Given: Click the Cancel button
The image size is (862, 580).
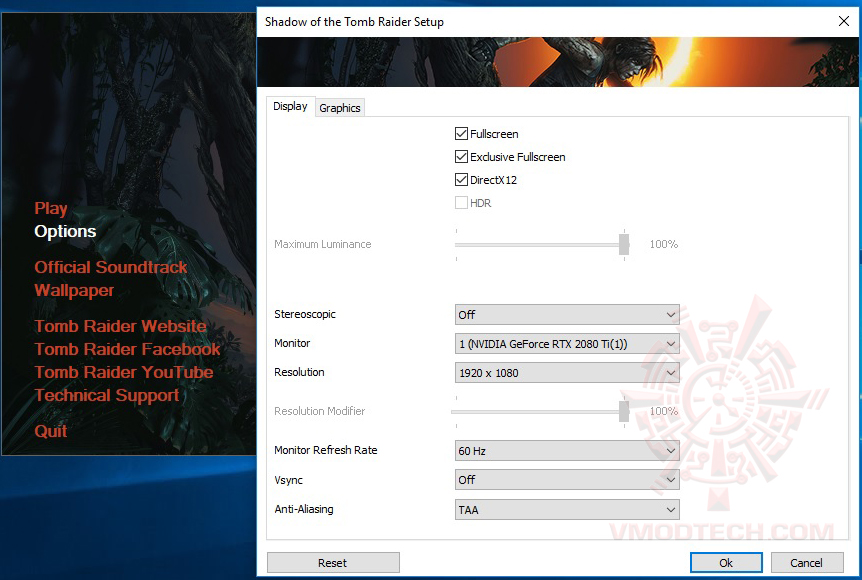Looking at the screenshot, I should (x=806, y=562).
